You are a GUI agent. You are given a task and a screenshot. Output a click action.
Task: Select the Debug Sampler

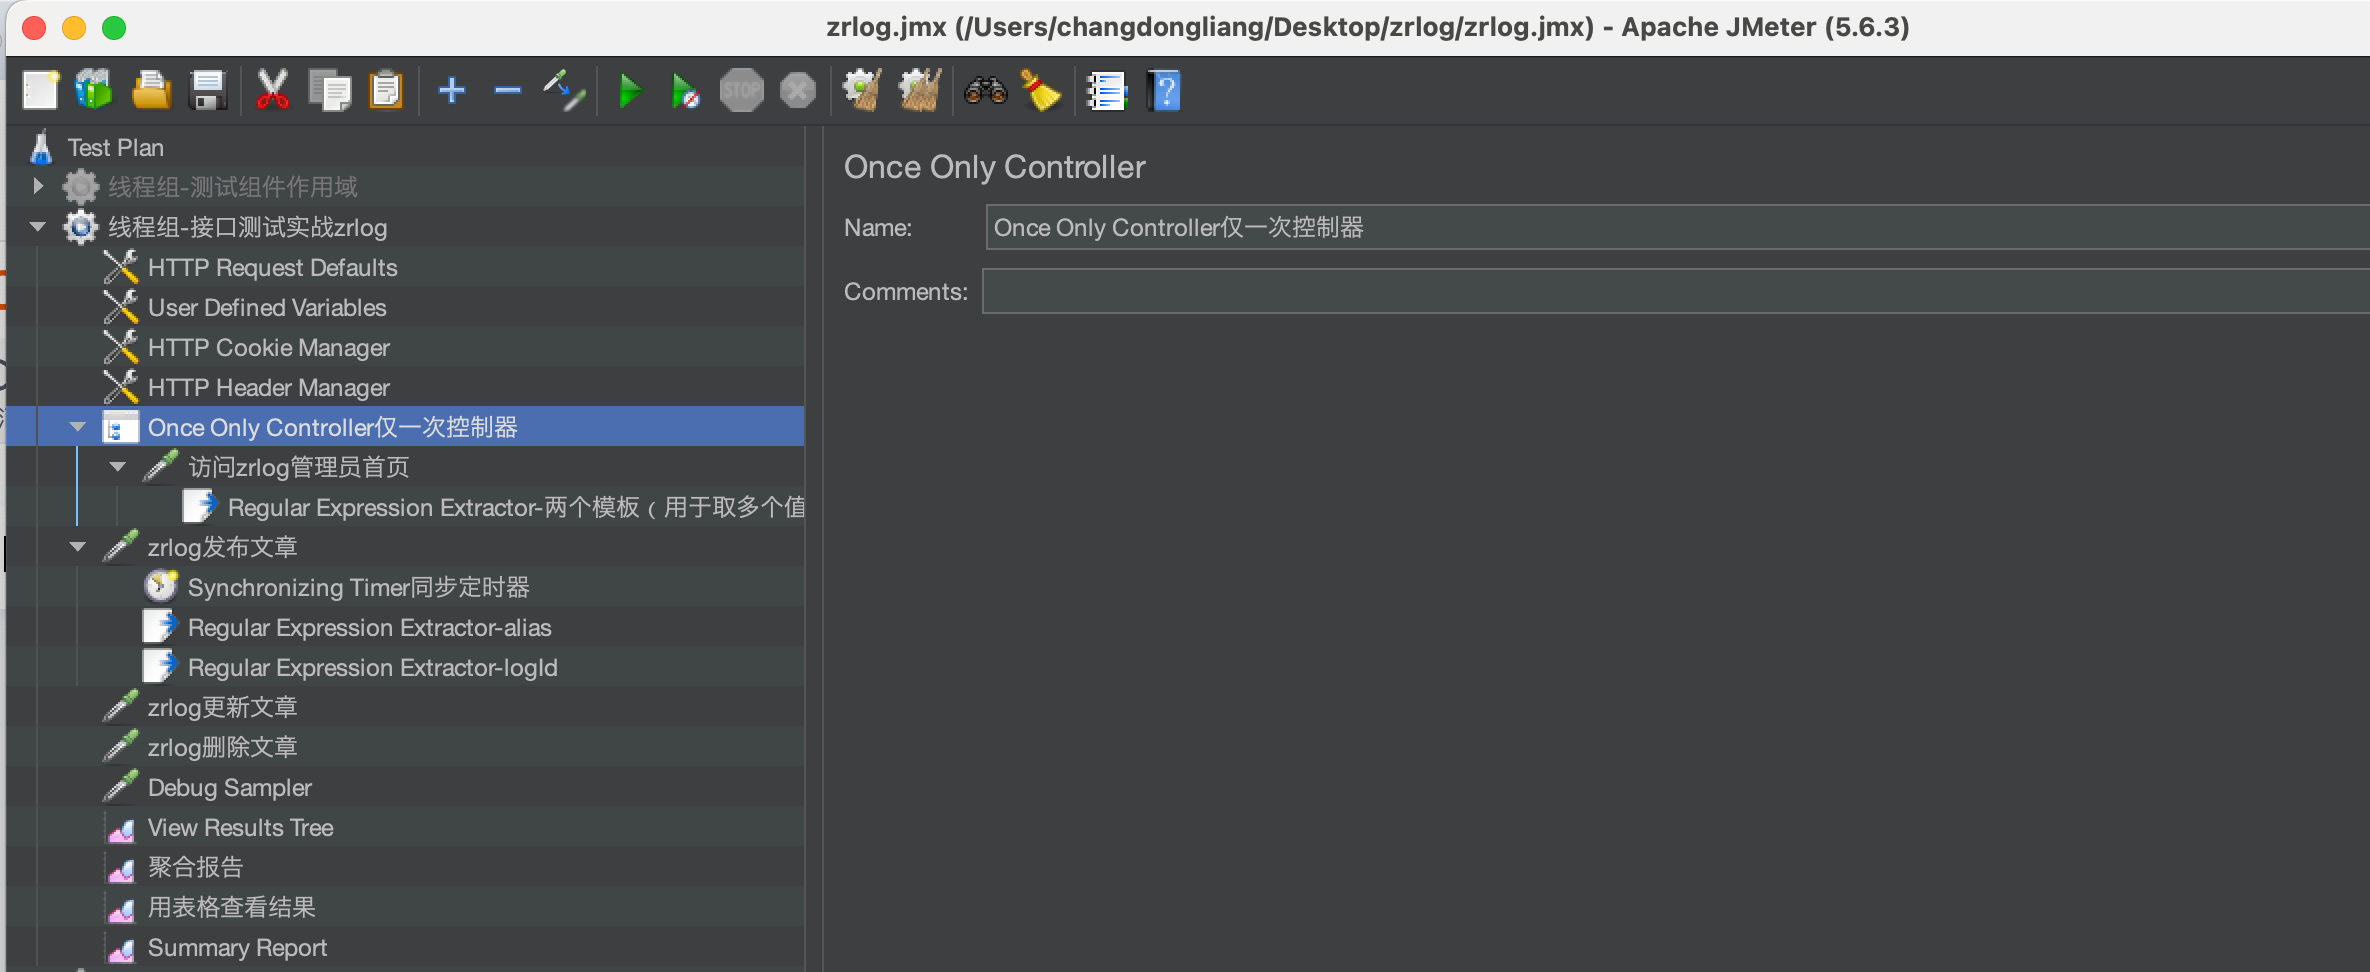click(229, 787)
